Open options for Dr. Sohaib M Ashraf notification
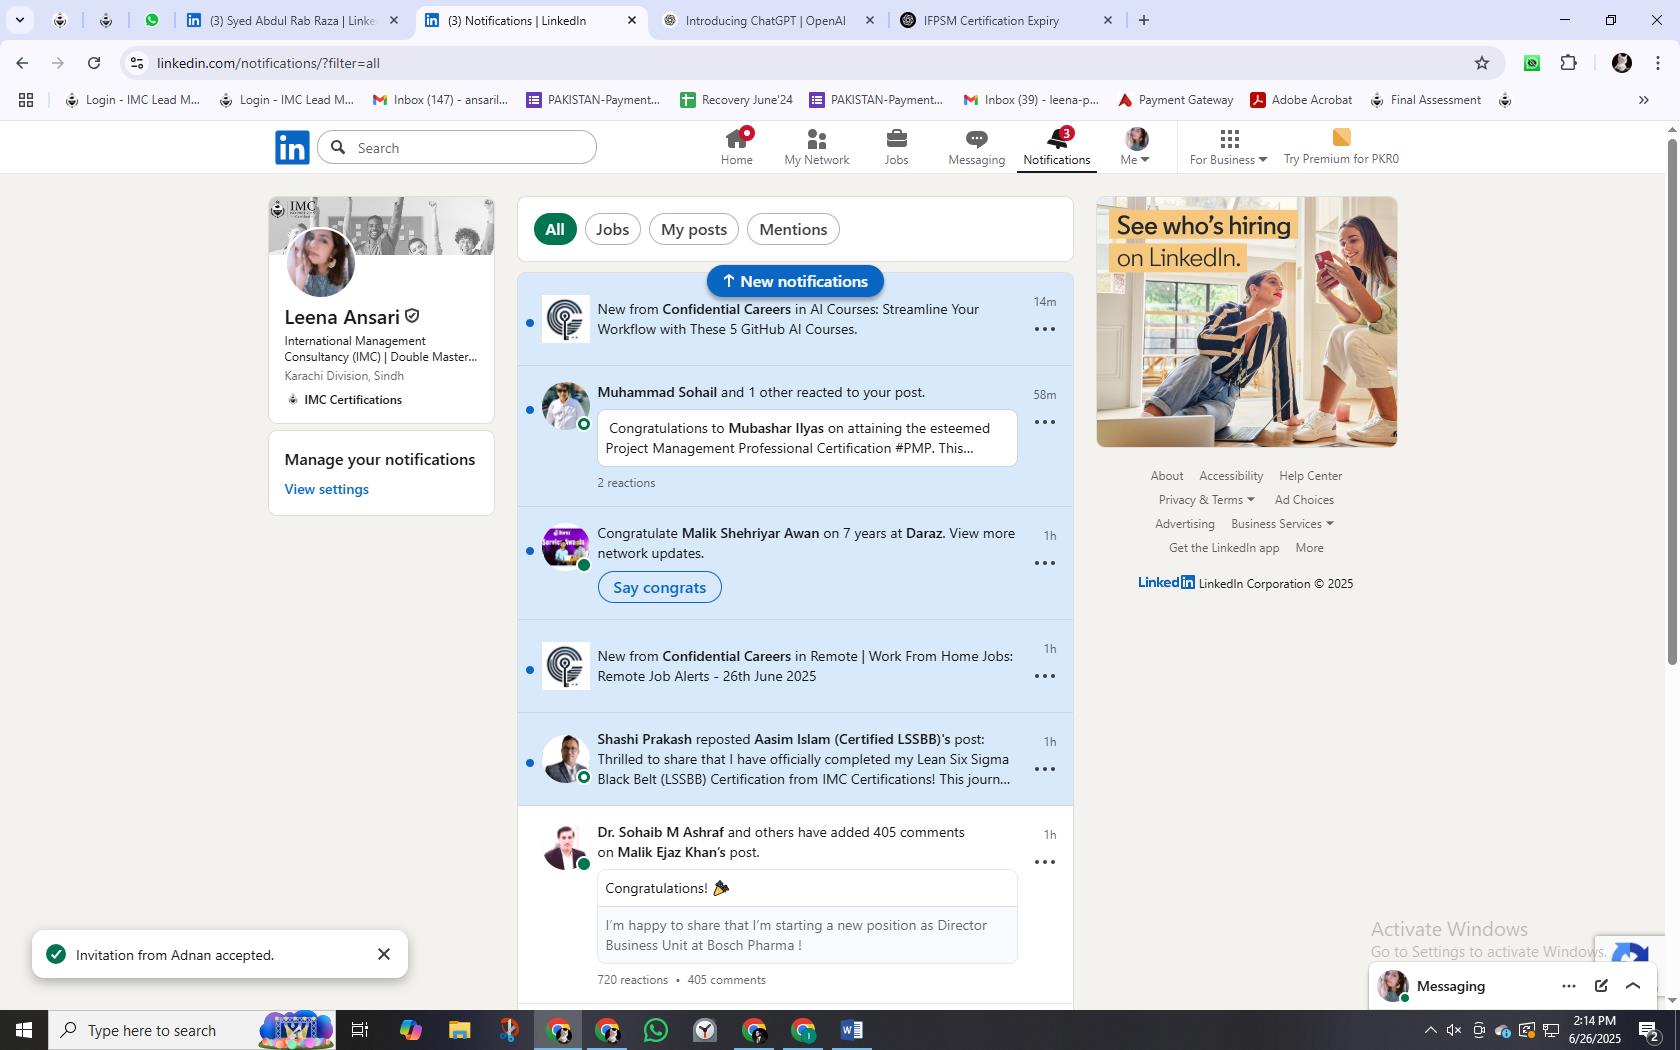 click(1045, 862)
